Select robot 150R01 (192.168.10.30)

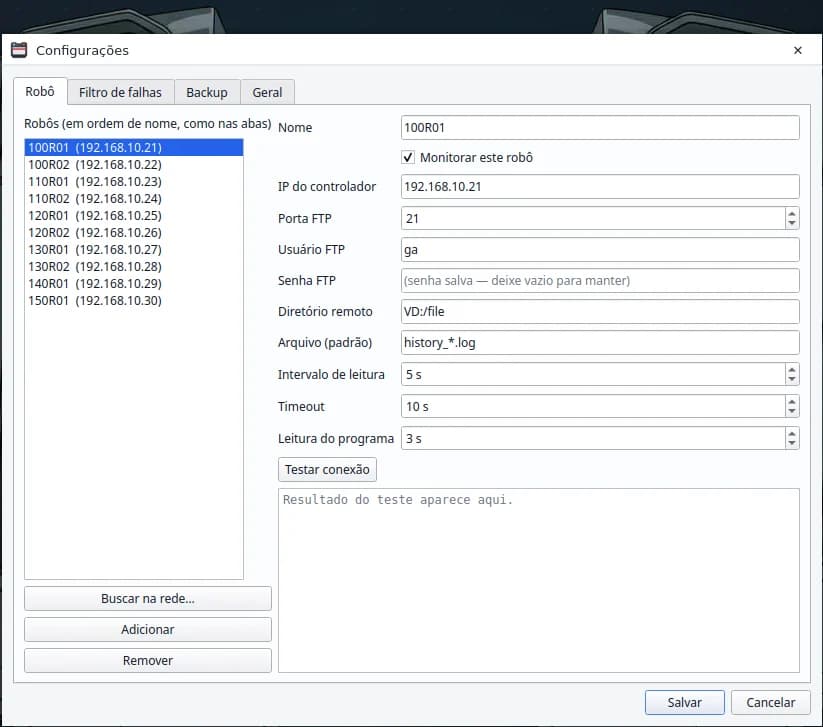click(x=134, y=301)
